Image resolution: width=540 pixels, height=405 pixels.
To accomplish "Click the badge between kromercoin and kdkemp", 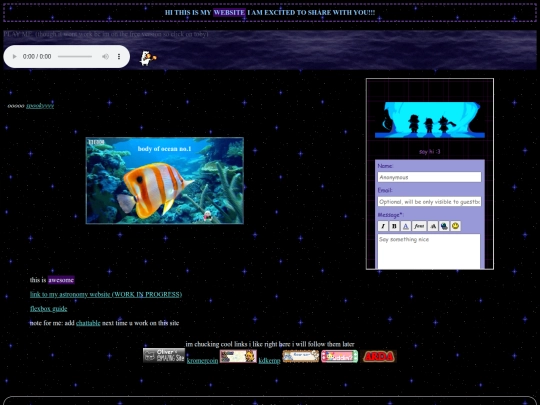I will (238, 356).
